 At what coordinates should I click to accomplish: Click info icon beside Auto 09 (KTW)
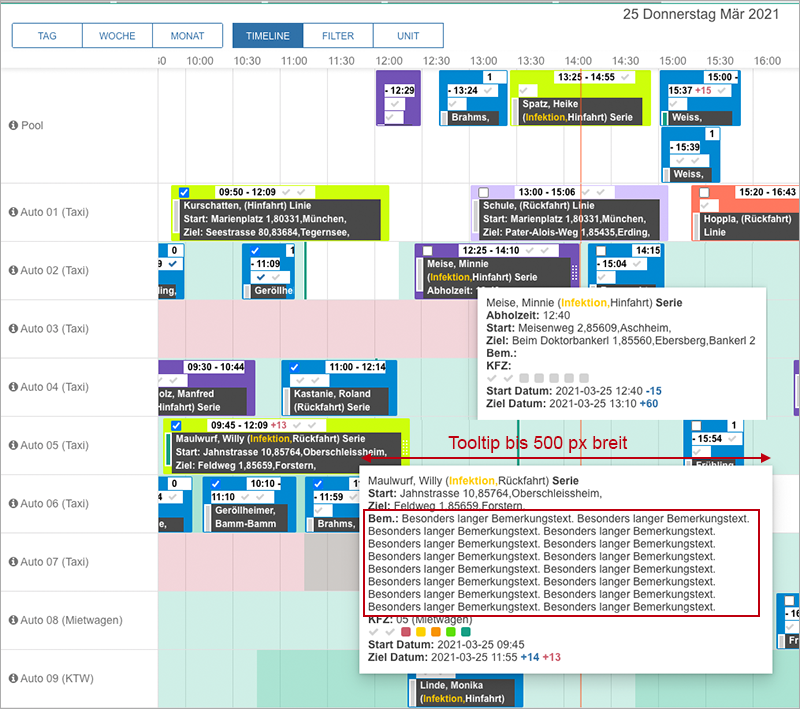click(14, 678)
